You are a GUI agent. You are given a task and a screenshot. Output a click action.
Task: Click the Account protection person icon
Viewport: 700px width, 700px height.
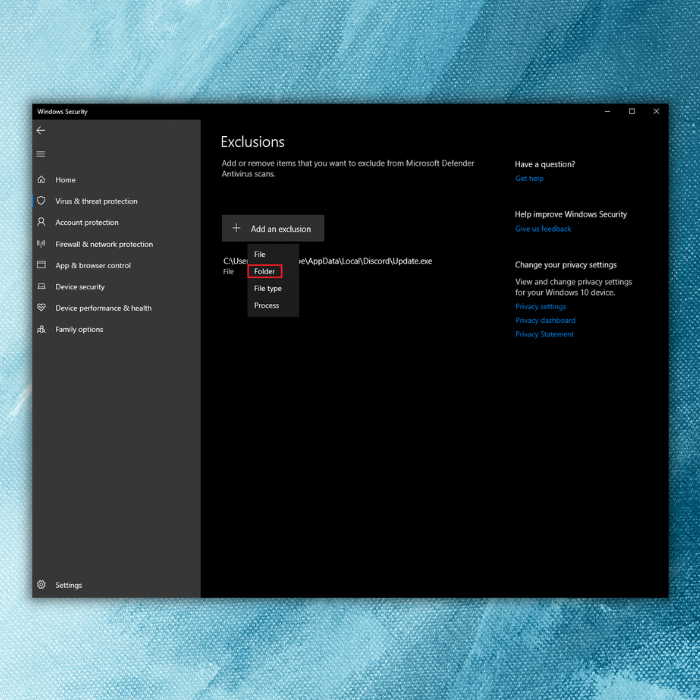click(x=41, y=222)
